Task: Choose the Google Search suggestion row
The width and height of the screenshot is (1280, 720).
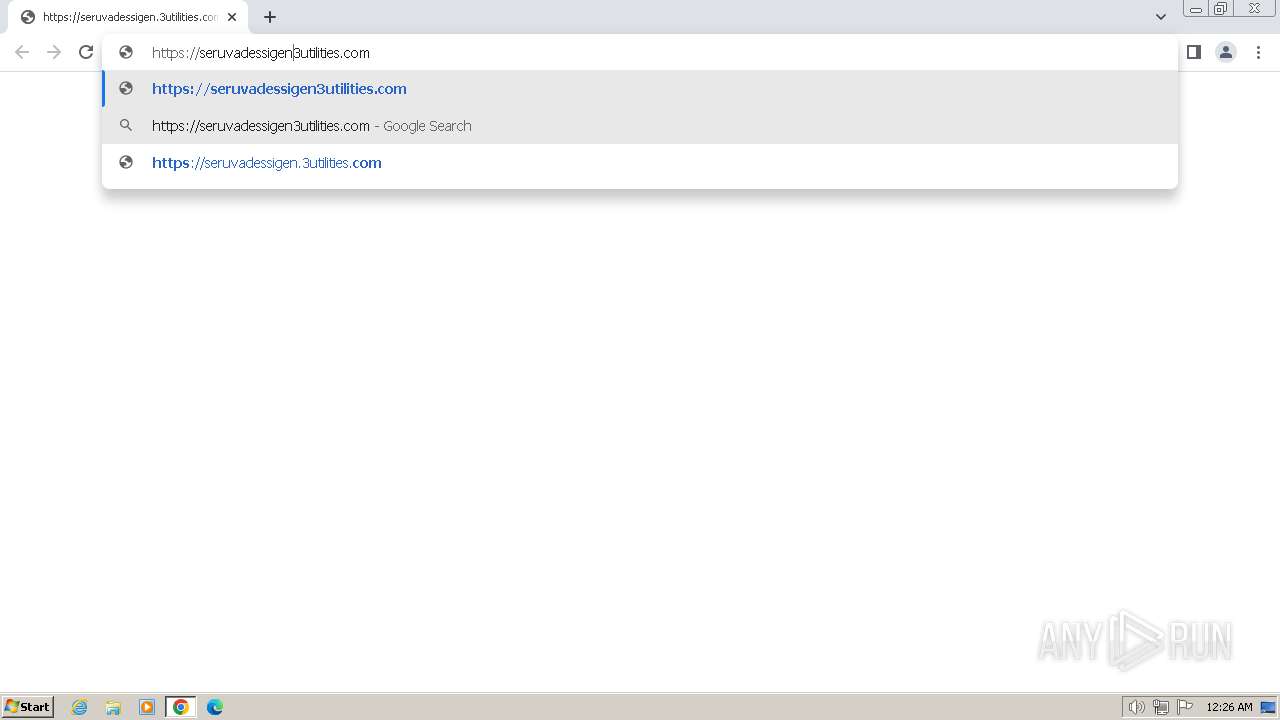Action: 640,126
